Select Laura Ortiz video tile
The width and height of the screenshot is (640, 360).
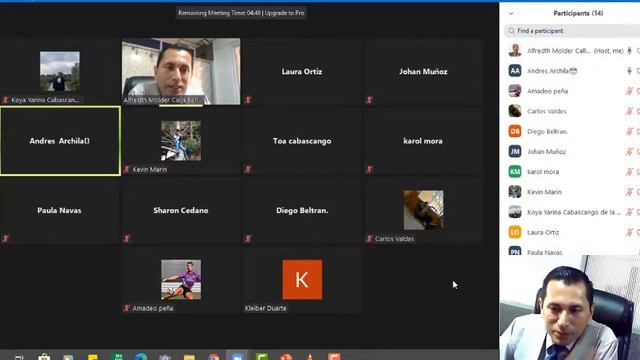pos(302,71)
